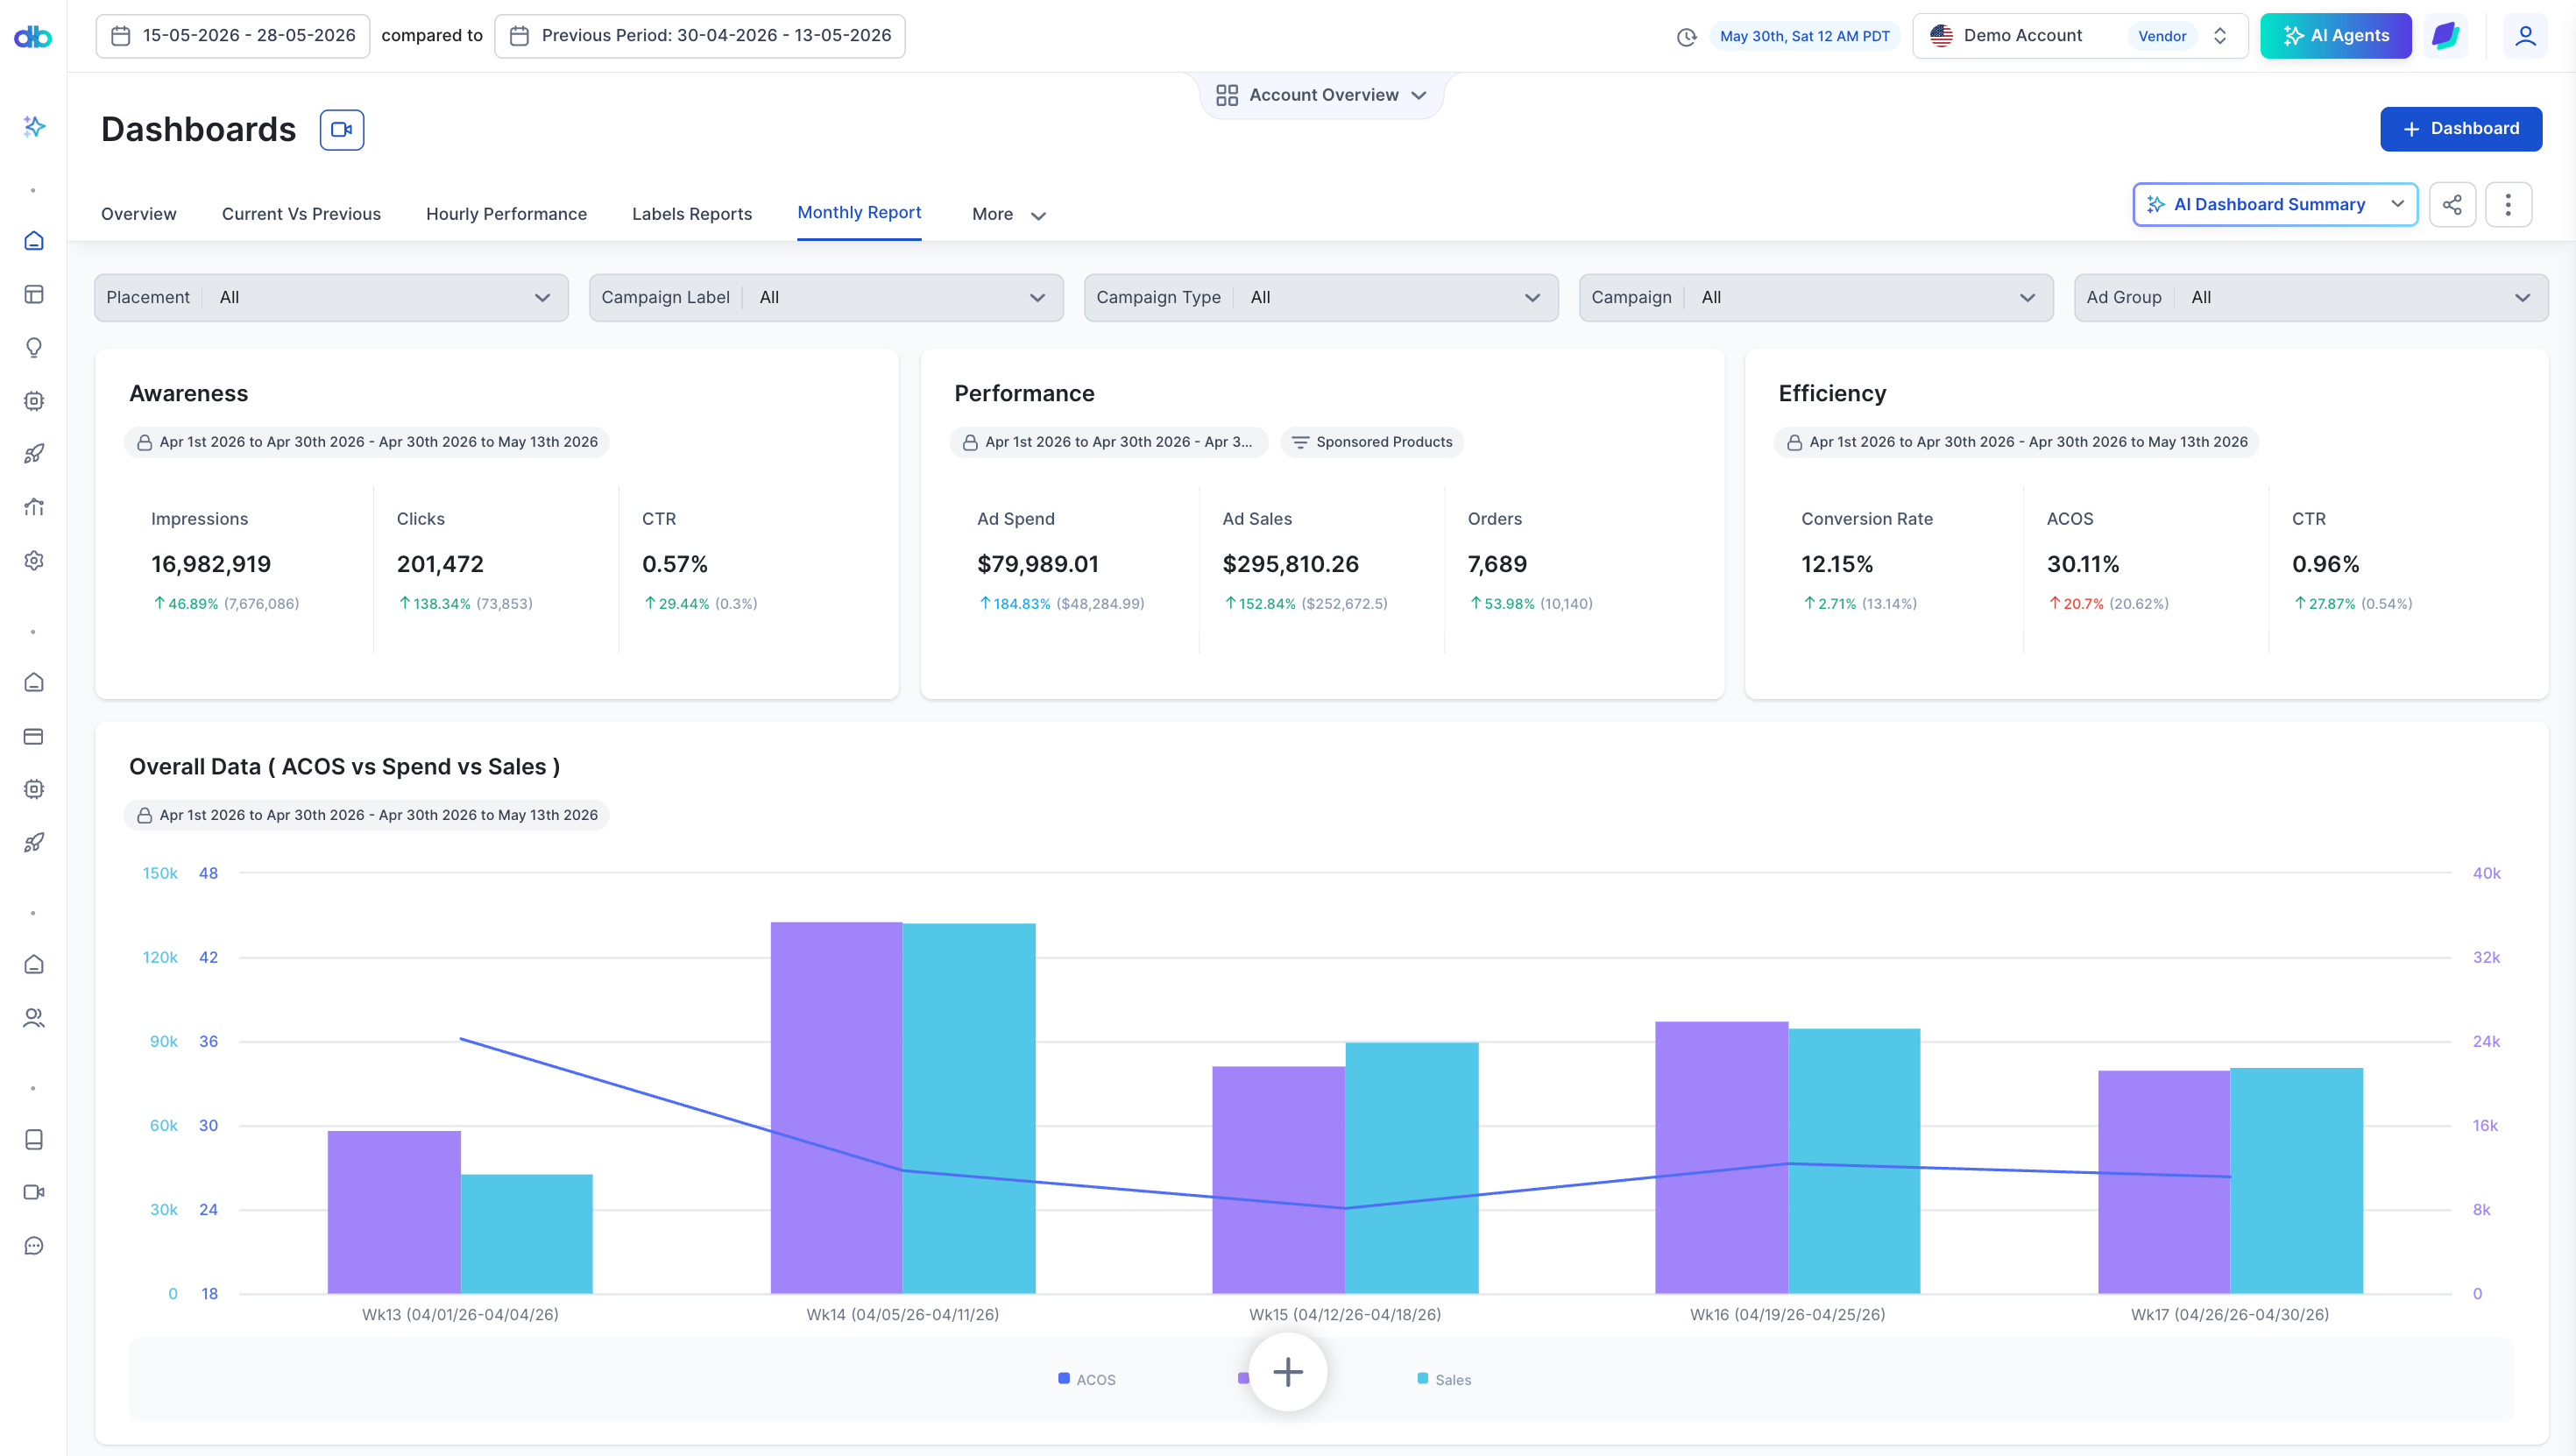Open the Previous Period comparison picker
Screen dimensions: 2576x1456
click(700, 36)
